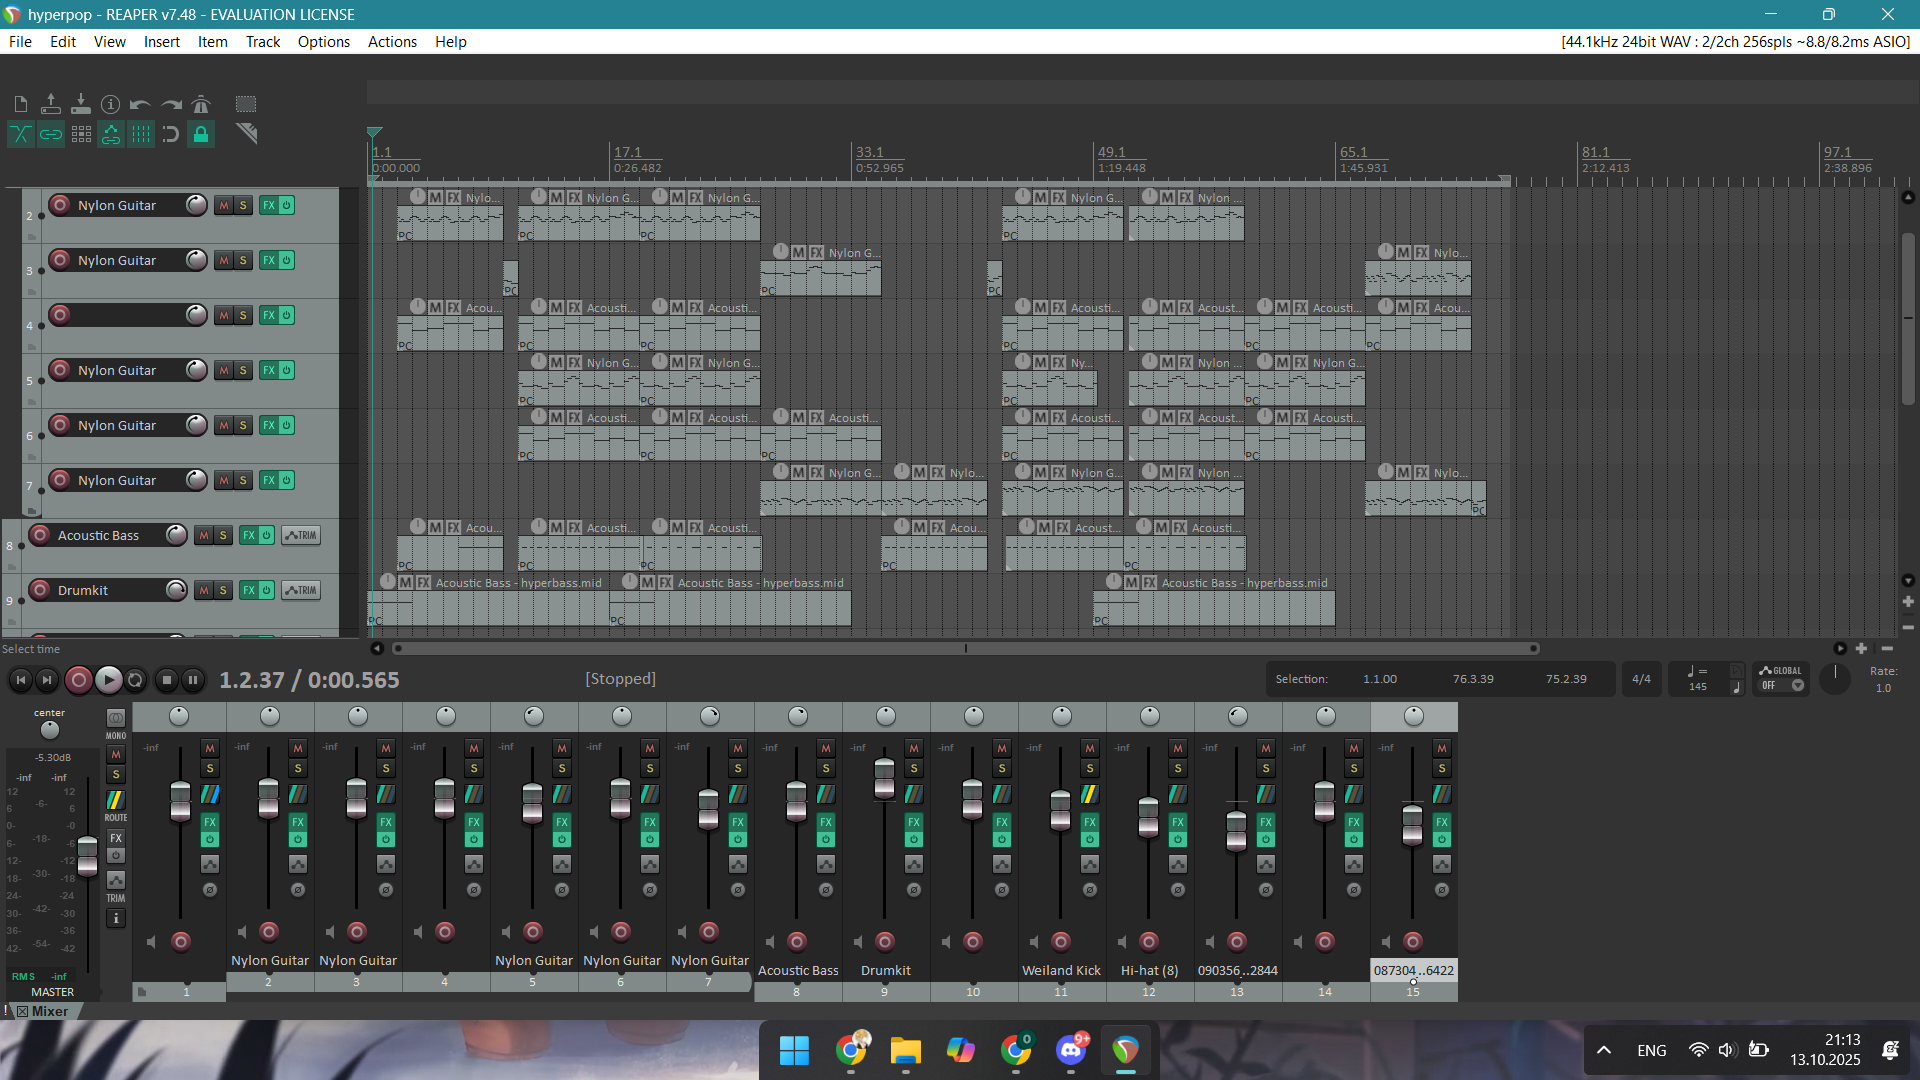Click the undo arrow in toolbar
1920x1080 pixels.
click(x=140, y=104)
